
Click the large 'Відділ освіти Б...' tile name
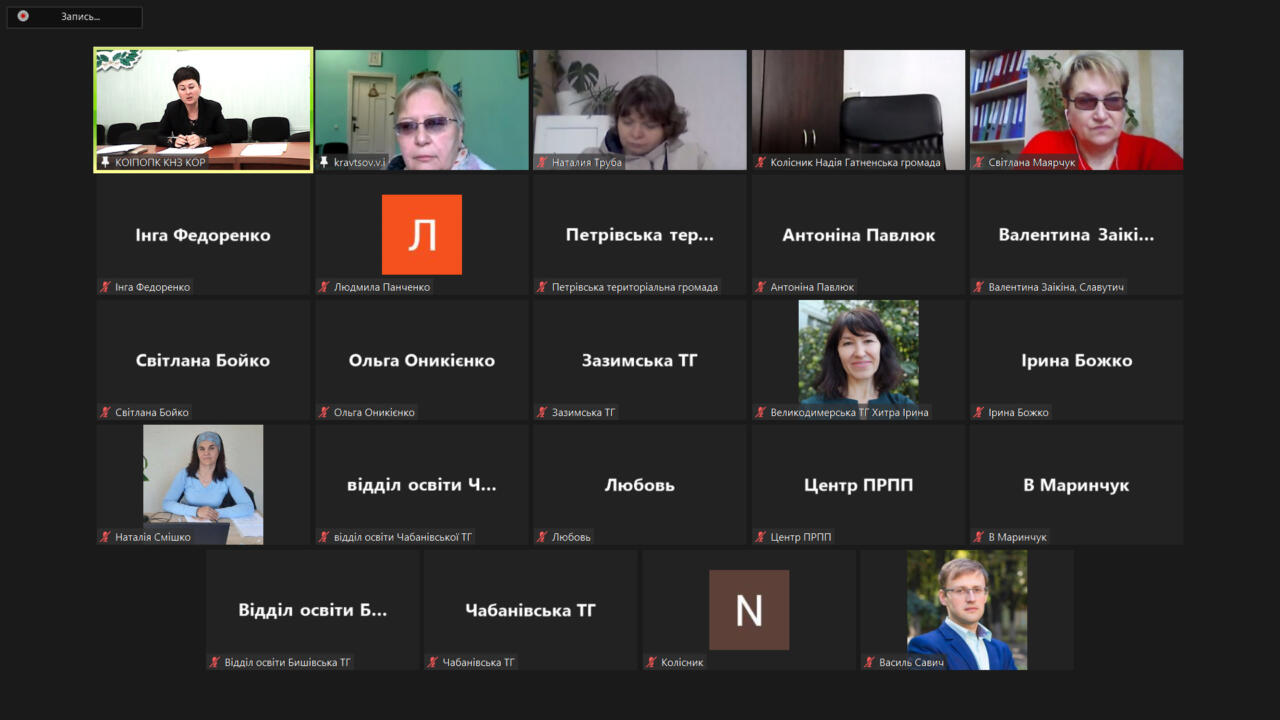point(313,611)
